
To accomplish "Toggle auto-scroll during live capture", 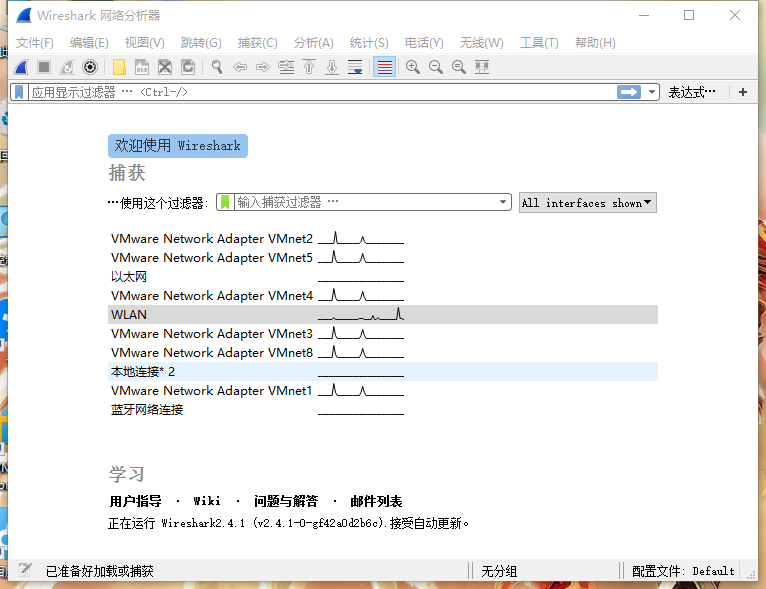I will point(355,67).
